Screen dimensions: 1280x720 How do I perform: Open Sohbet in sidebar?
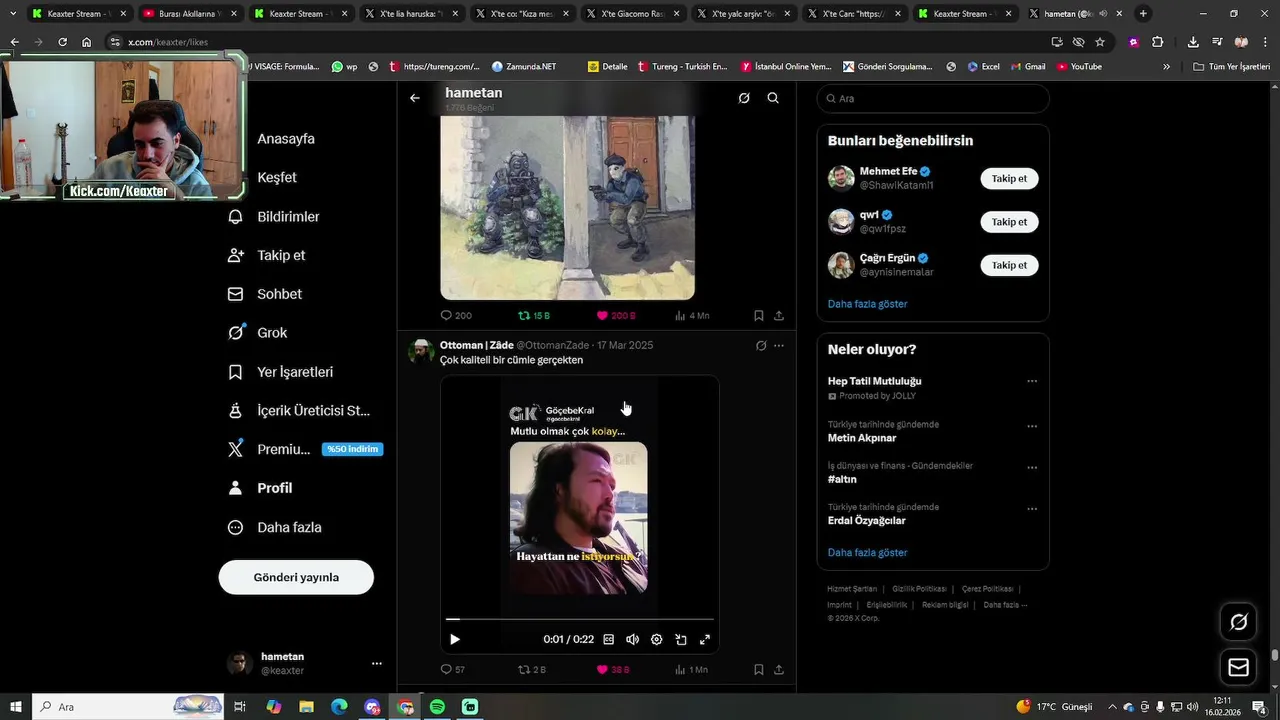[265, 294]
